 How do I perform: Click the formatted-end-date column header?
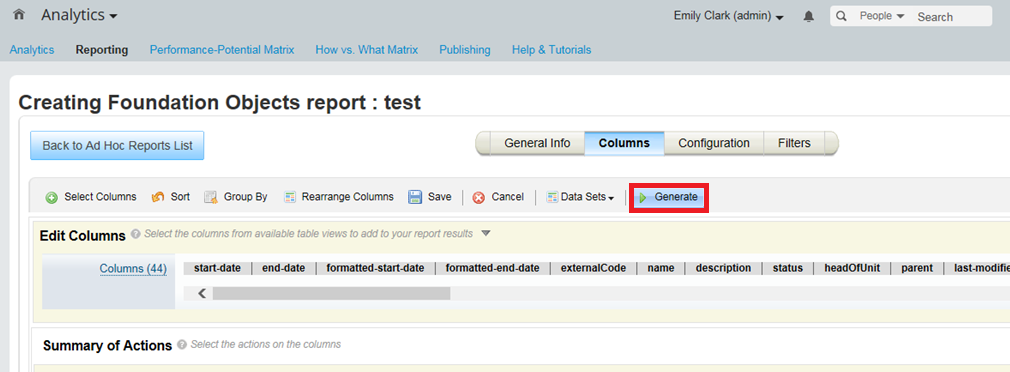(x=493, y=268)
